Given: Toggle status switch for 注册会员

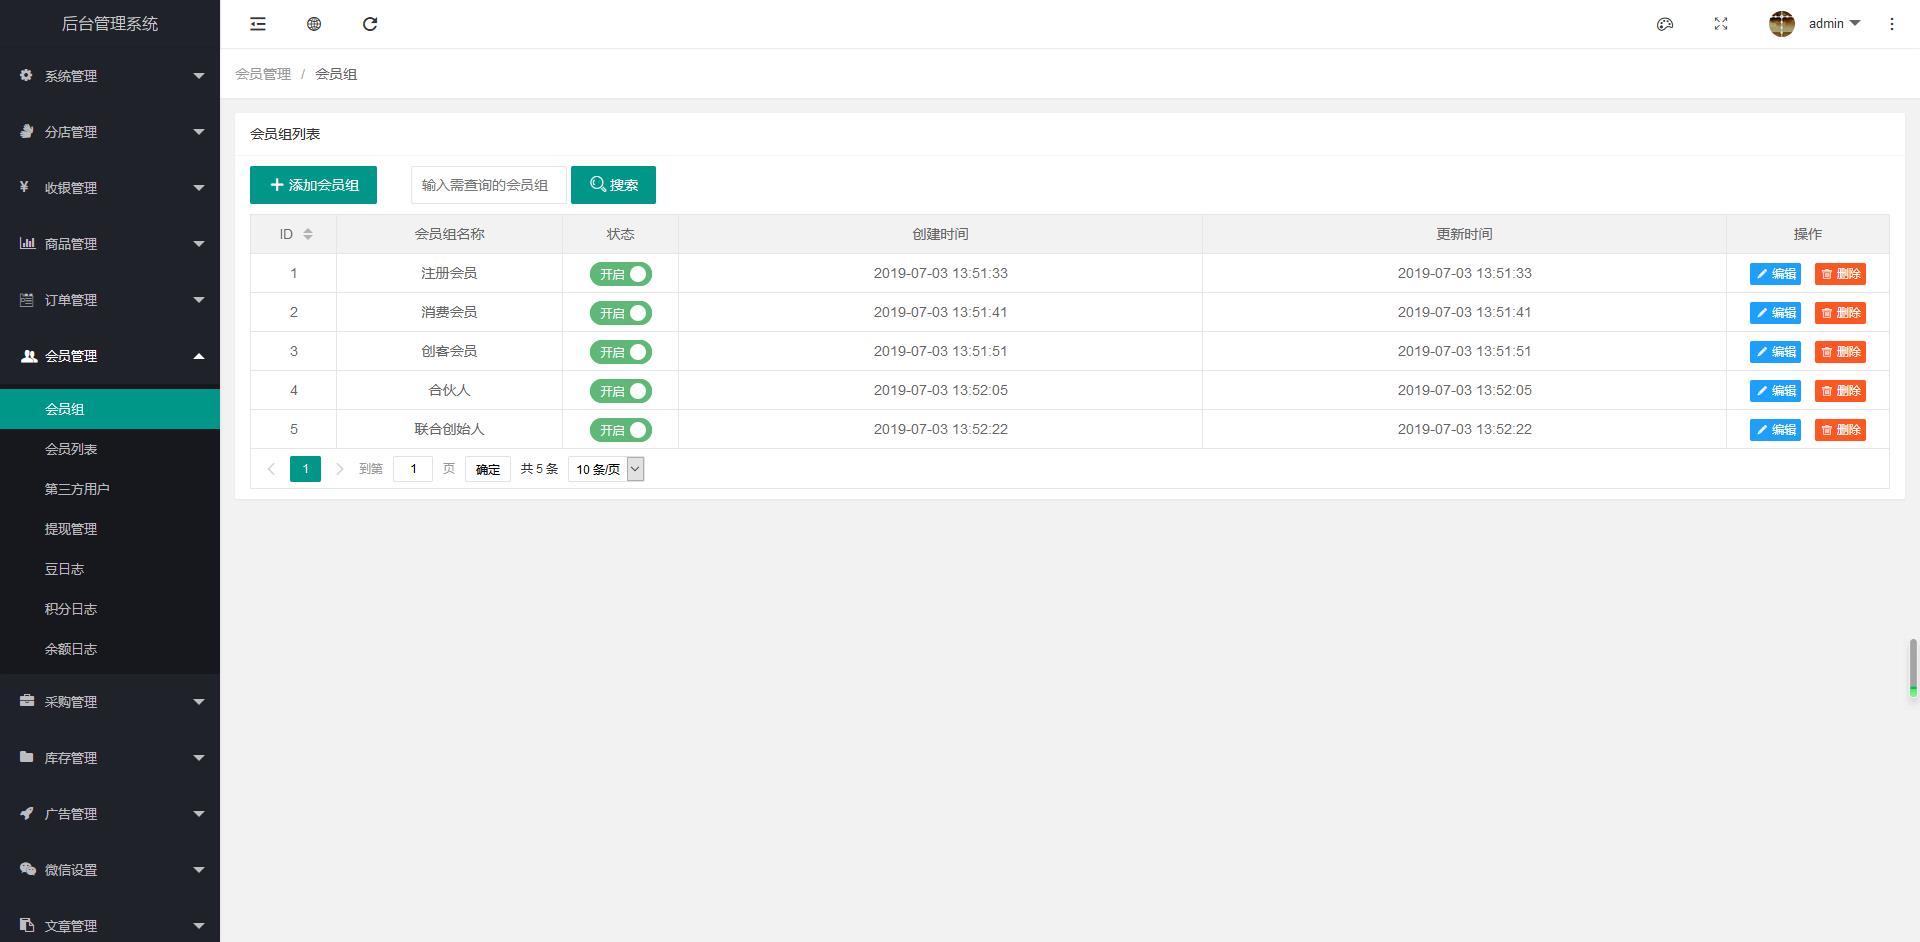Looking at the screenshot, I should pos(620,274).
